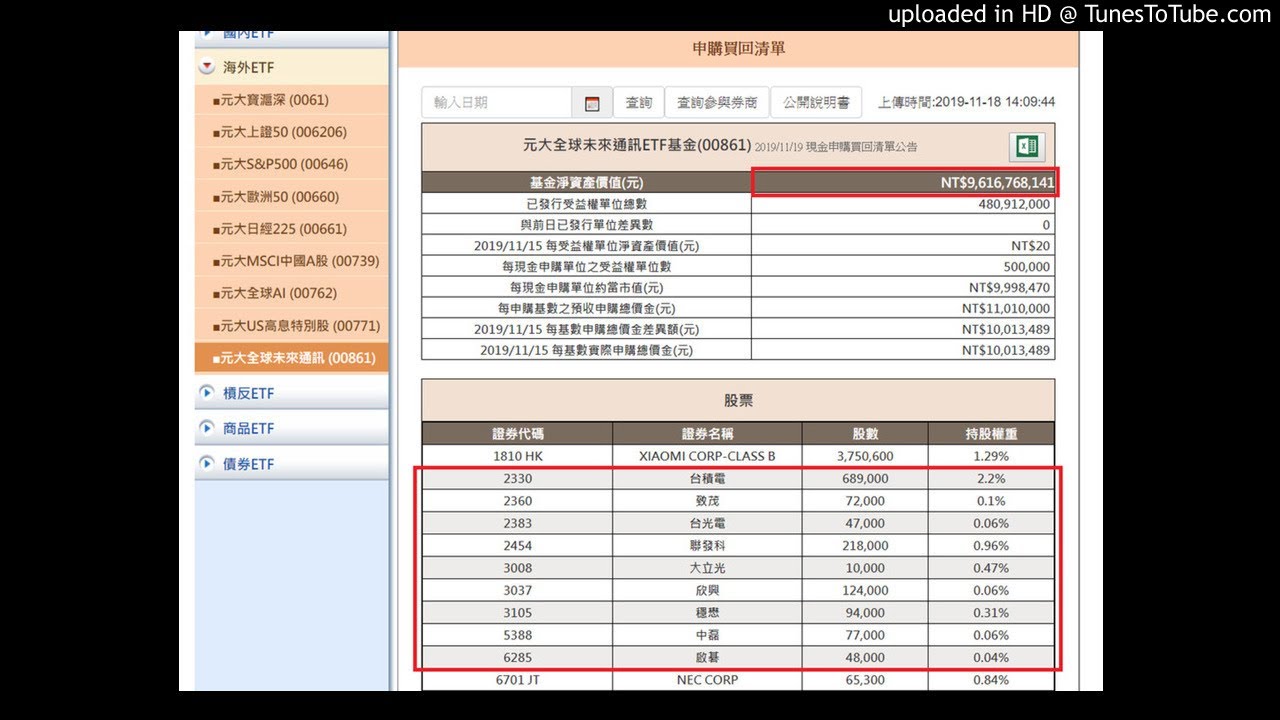
Task: Click the 2.2% weight cell
Action: (991, 479)
